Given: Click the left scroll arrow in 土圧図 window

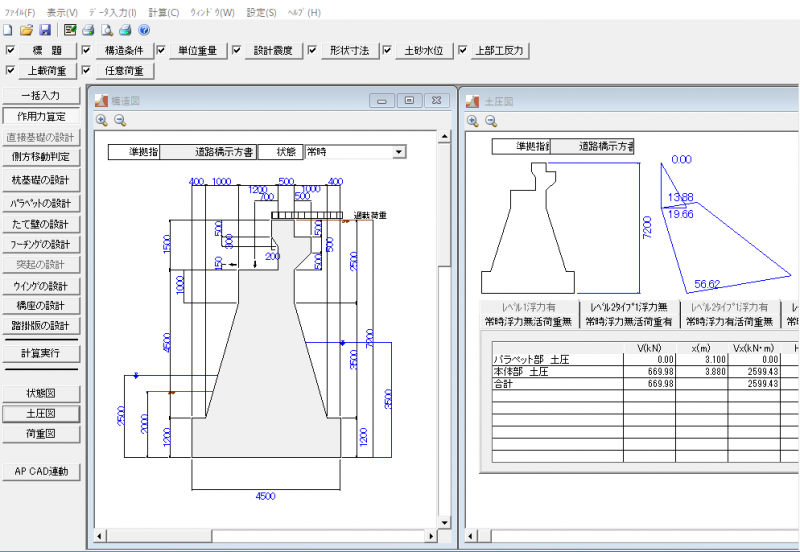Looking at the screenshot, I should (471, 536).
